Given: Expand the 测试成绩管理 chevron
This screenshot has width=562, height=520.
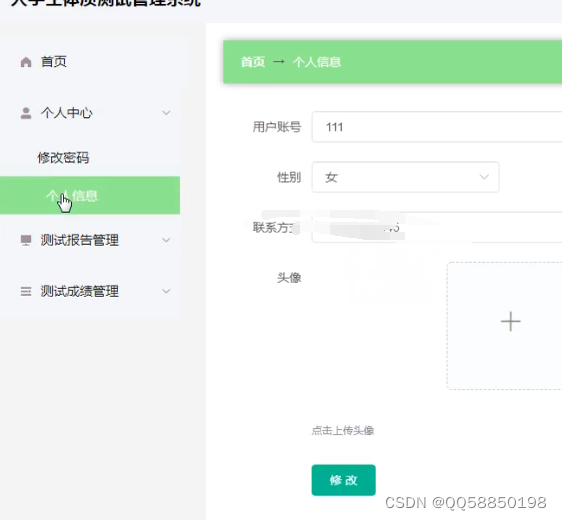Looking at the screenshot, I should pyautogui.click(x=166, y=291).
